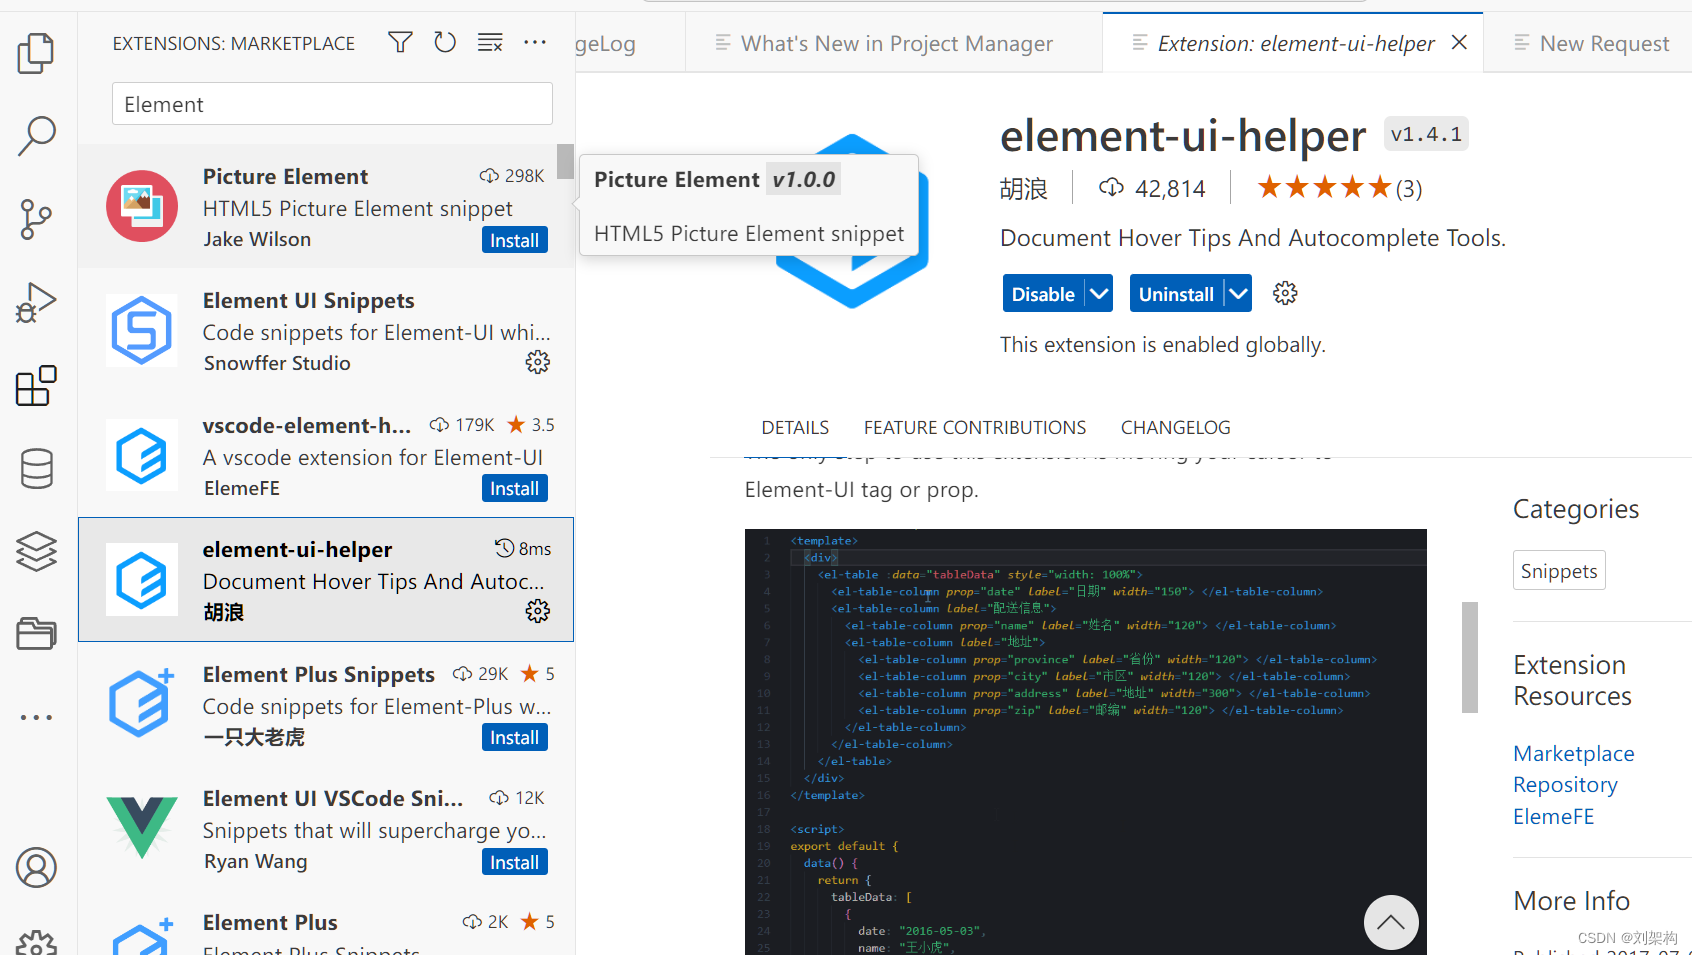The image size is (1692, 955).
Task: Select the Snippets category tag
Action: (x=1558, y=570)
